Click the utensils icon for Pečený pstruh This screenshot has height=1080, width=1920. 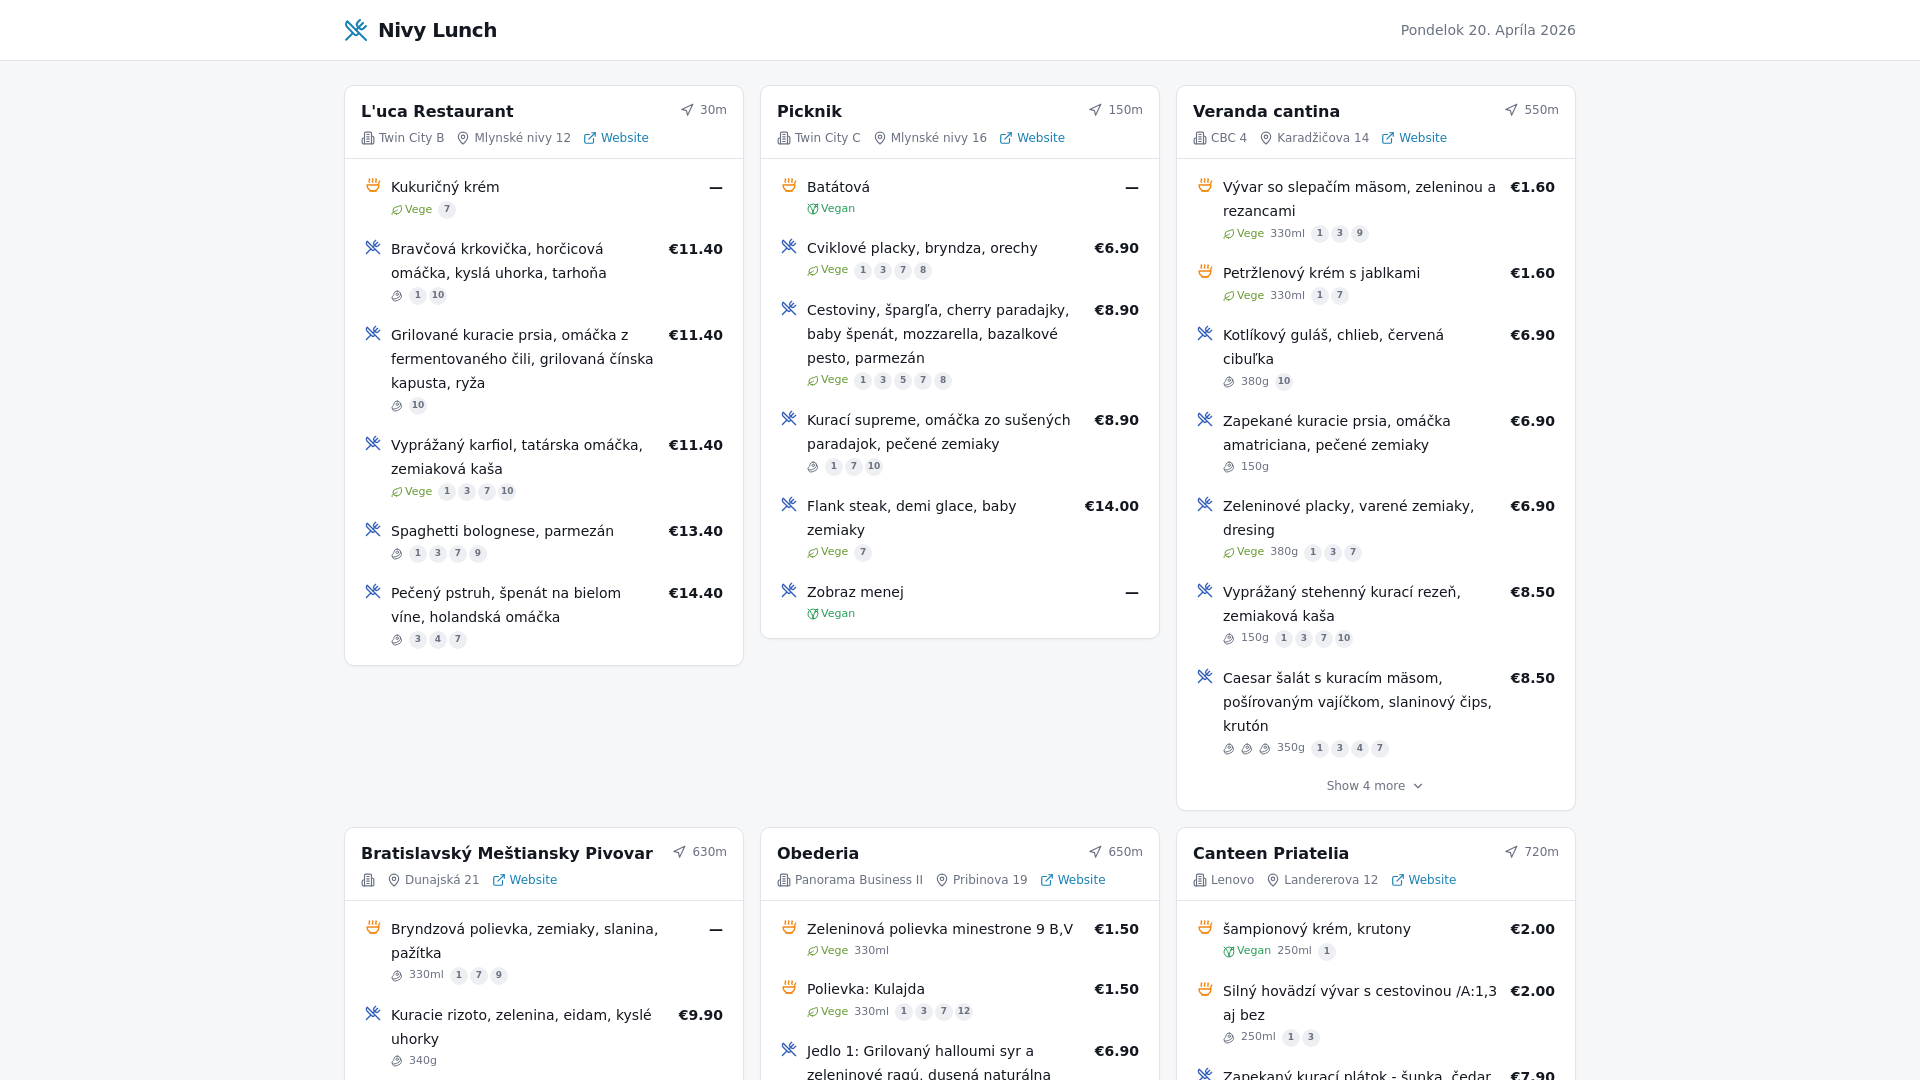click(373, 591)
